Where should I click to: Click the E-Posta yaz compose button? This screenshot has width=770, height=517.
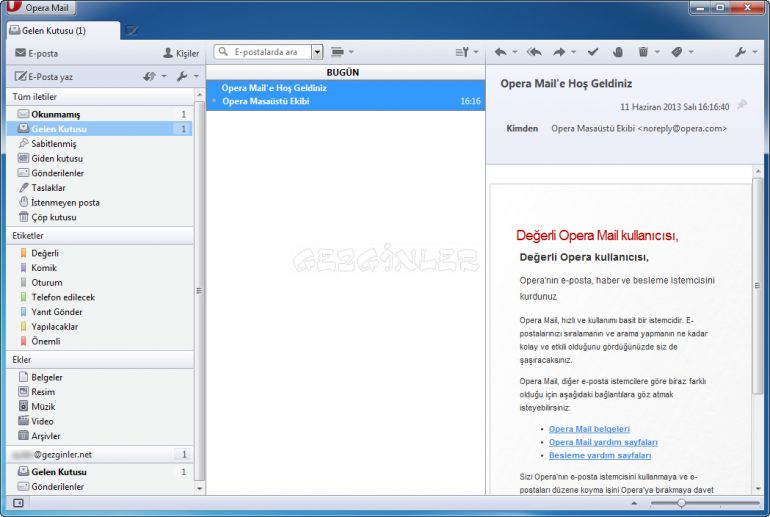(44, 76)
